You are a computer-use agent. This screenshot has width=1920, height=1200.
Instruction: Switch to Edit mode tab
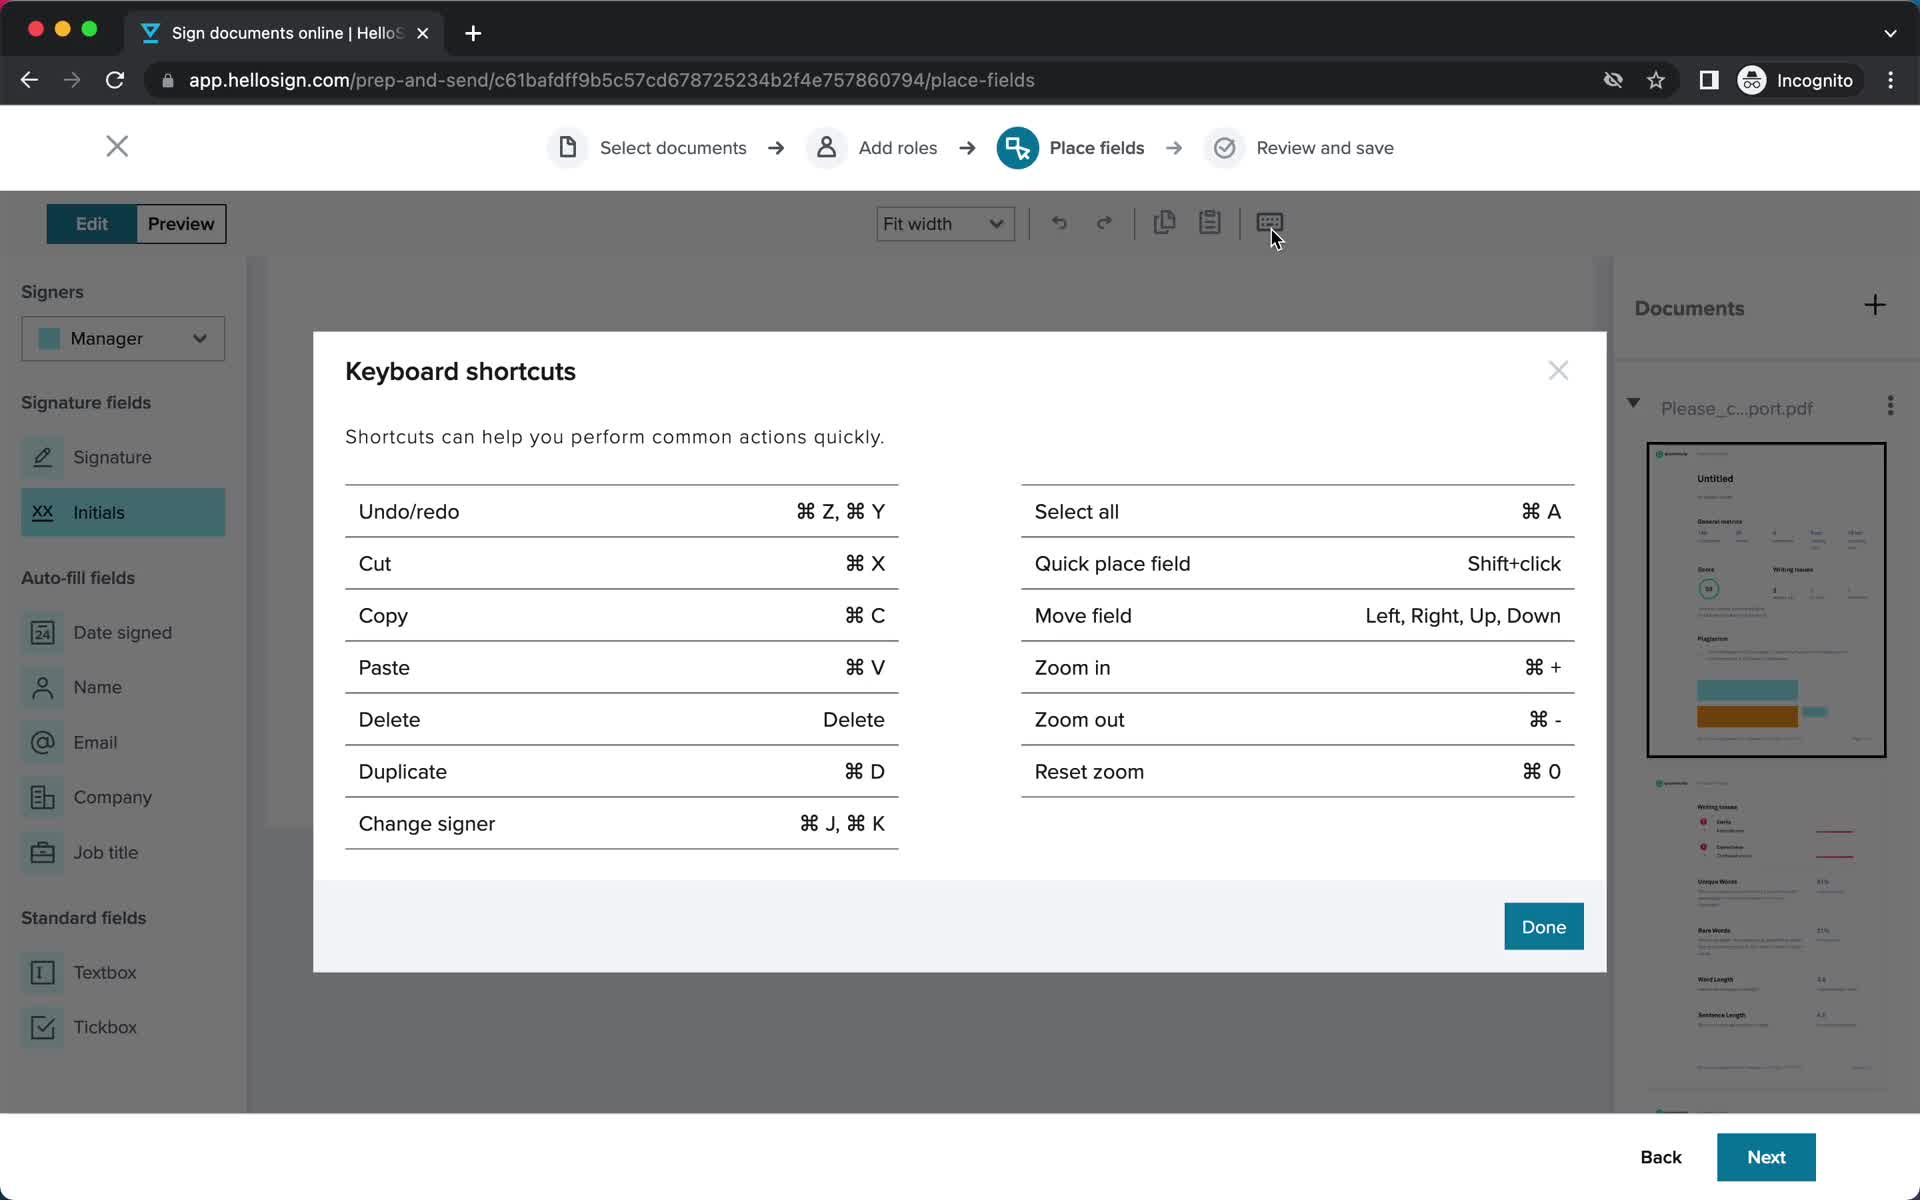[91, 223]
